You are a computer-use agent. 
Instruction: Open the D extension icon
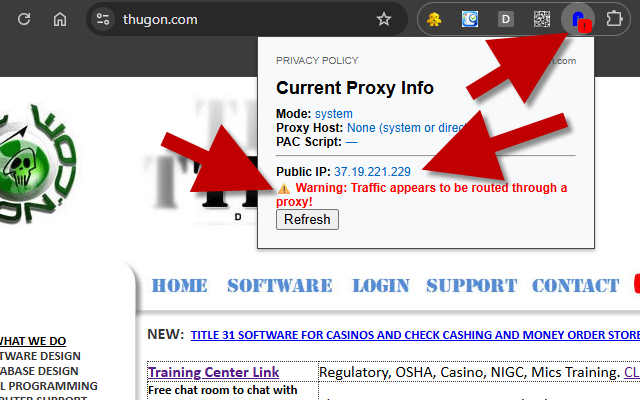(x=506, y=19)
